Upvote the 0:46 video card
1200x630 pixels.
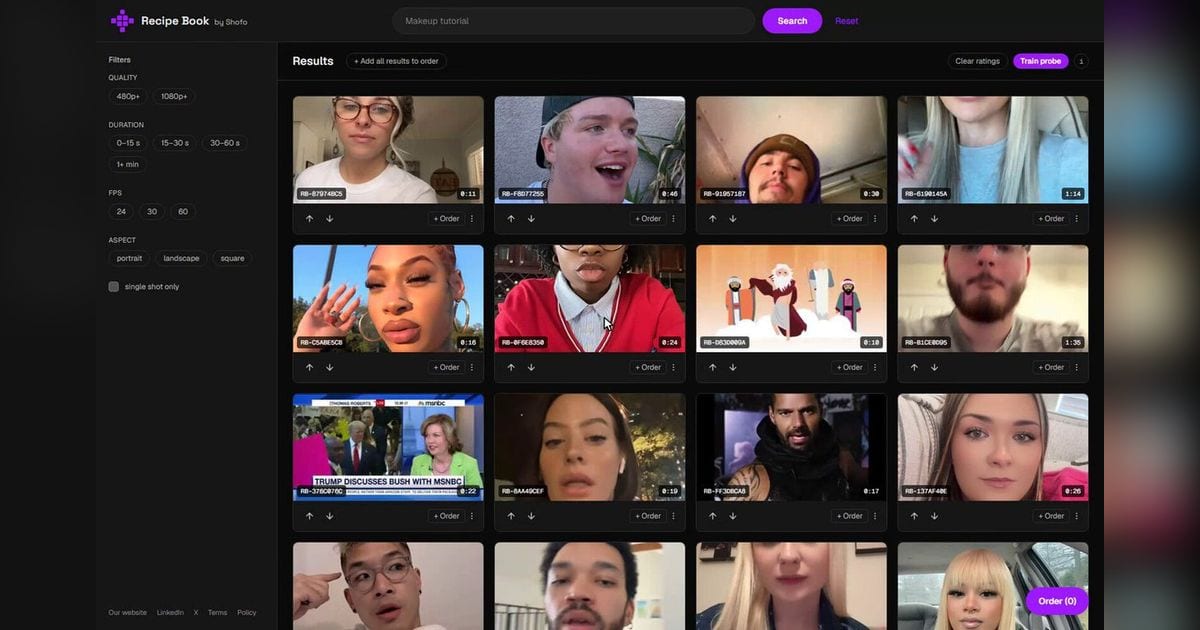click(x=511, y=218)
